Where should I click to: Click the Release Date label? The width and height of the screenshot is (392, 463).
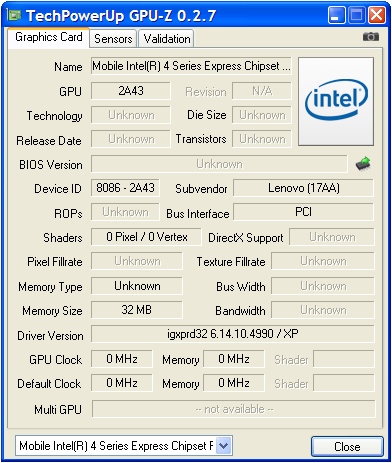click(49, 140)
